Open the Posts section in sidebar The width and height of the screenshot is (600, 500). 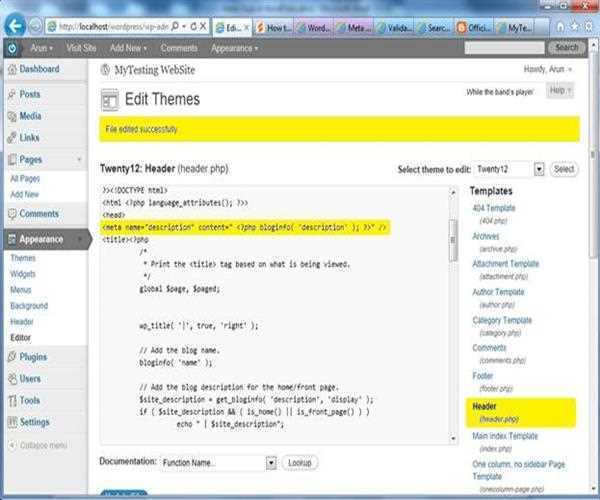click(x=30, y=93)
